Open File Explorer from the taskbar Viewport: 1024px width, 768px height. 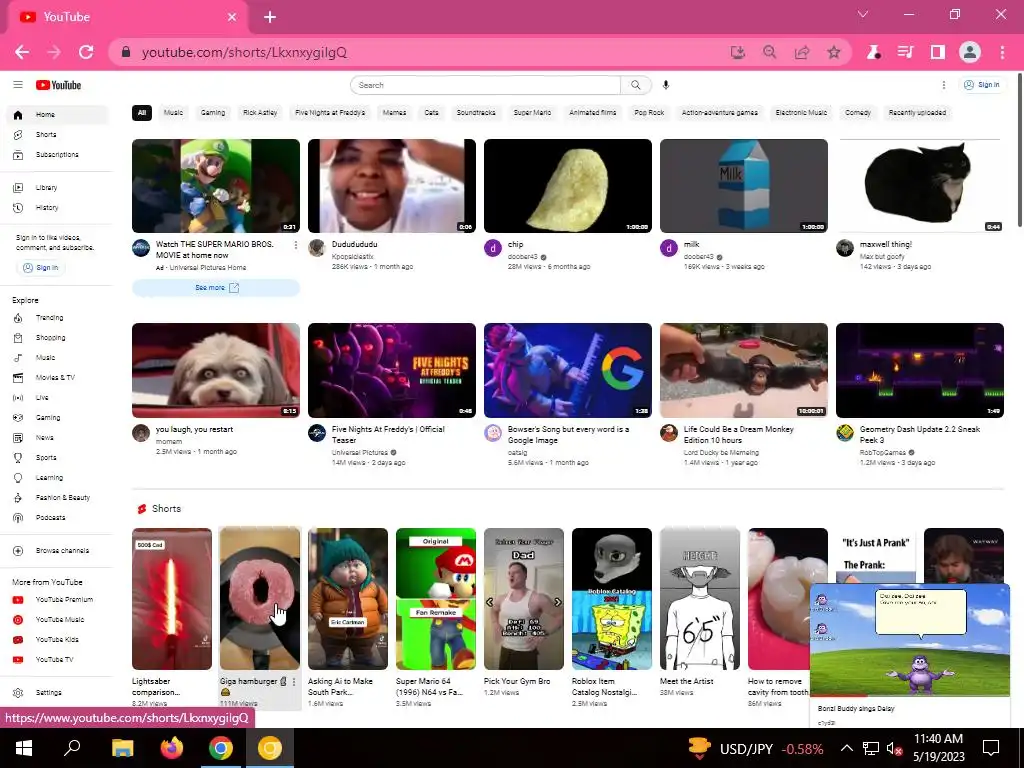click(x=122, y=748)
